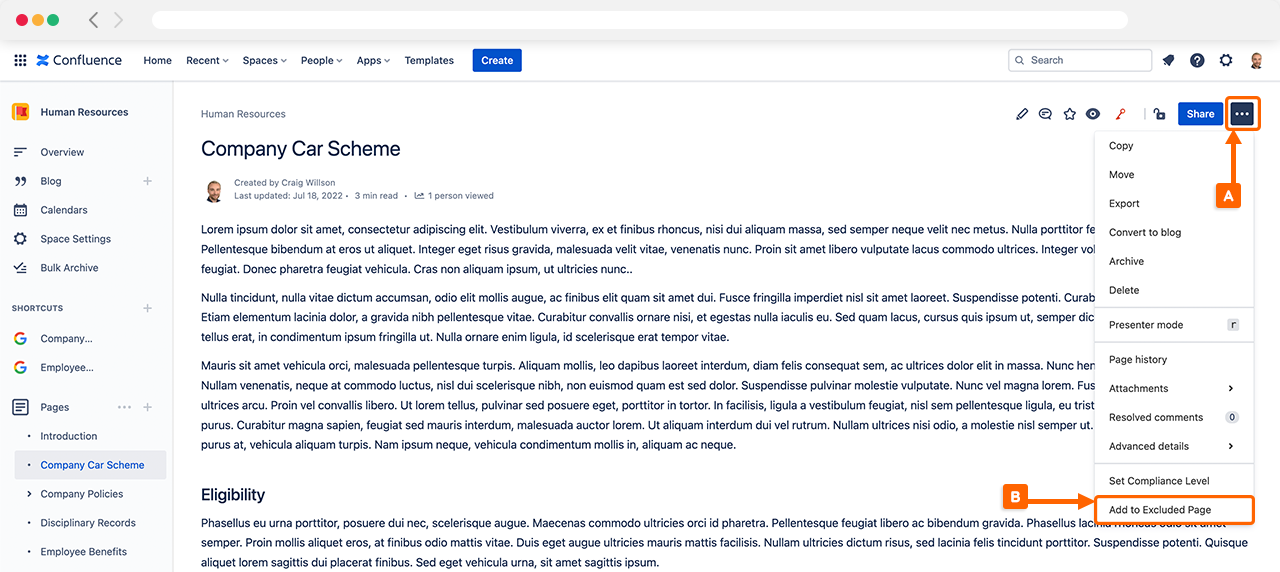Star this page as favorite
Image resolution: width=1280 pixels, height=572 pixels.
point(1069,114)
